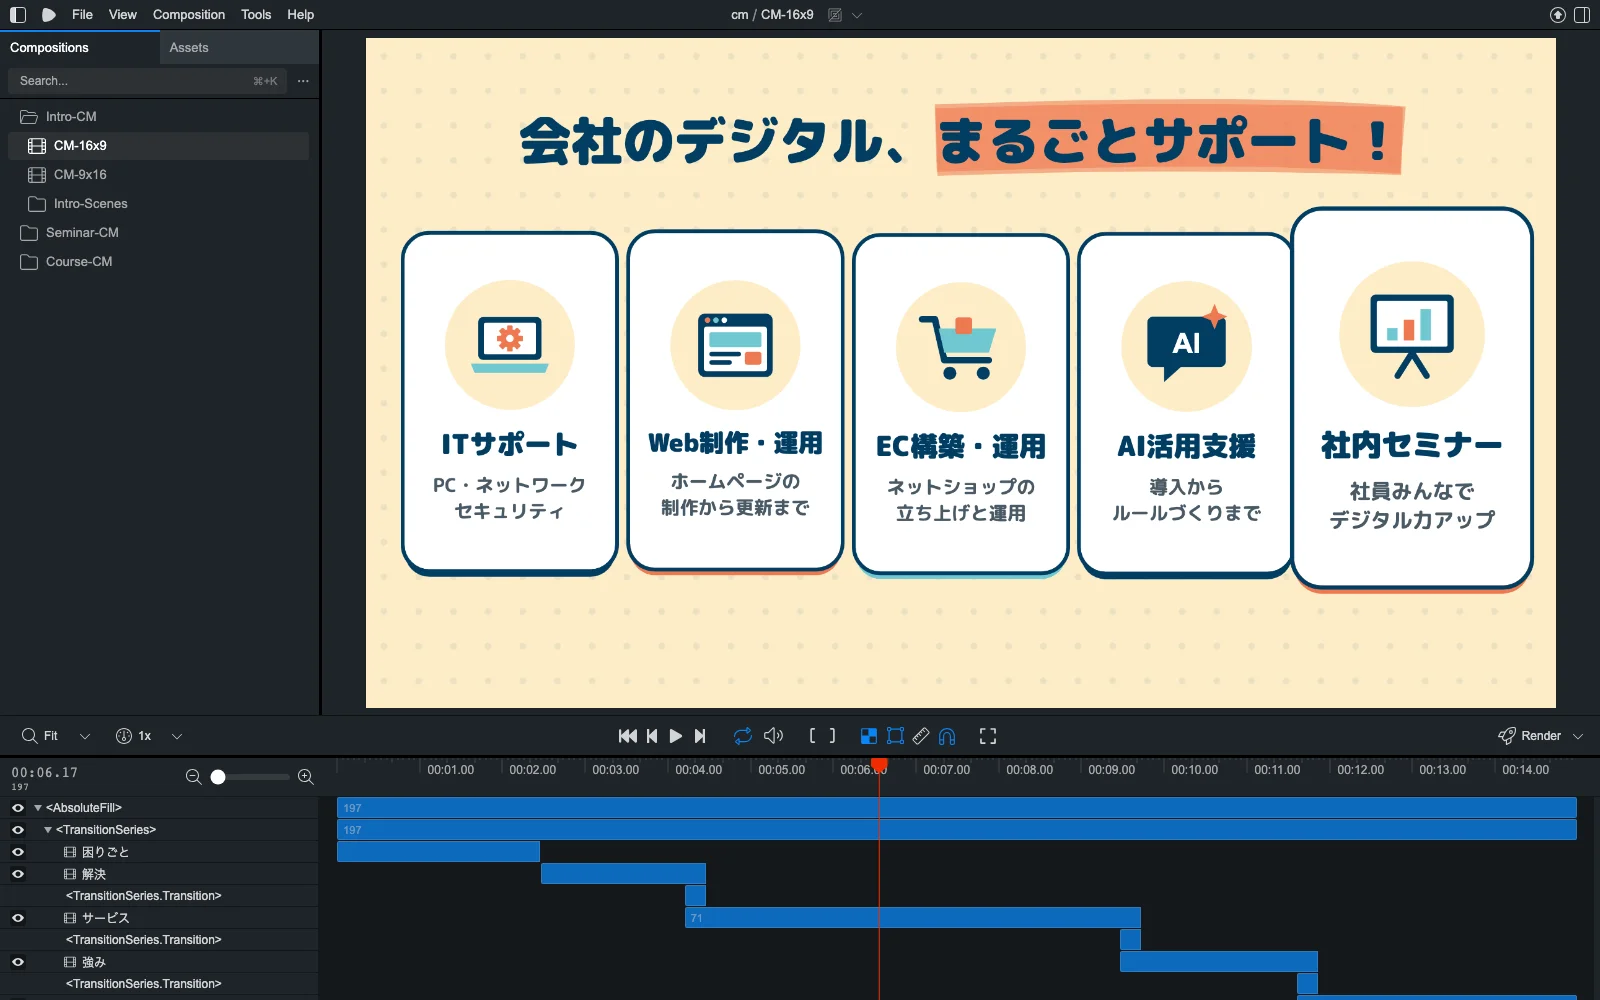The image size is (1600, 1000).
Task: Open the Course-CM folder
Action: point(158,262)
